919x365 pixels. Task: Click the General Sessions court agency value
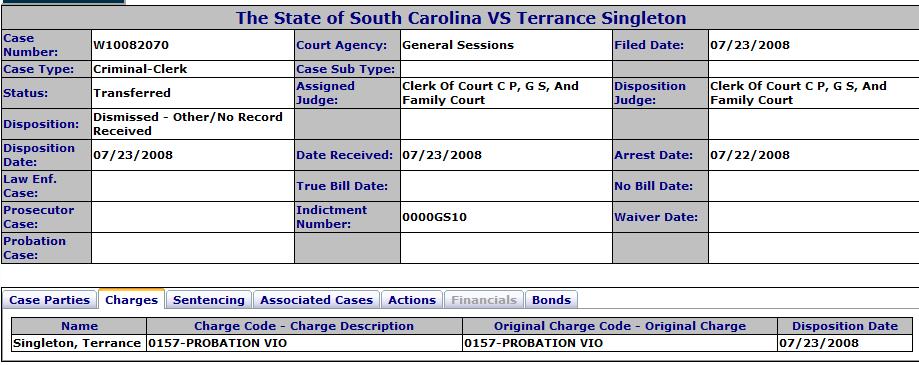458,45
